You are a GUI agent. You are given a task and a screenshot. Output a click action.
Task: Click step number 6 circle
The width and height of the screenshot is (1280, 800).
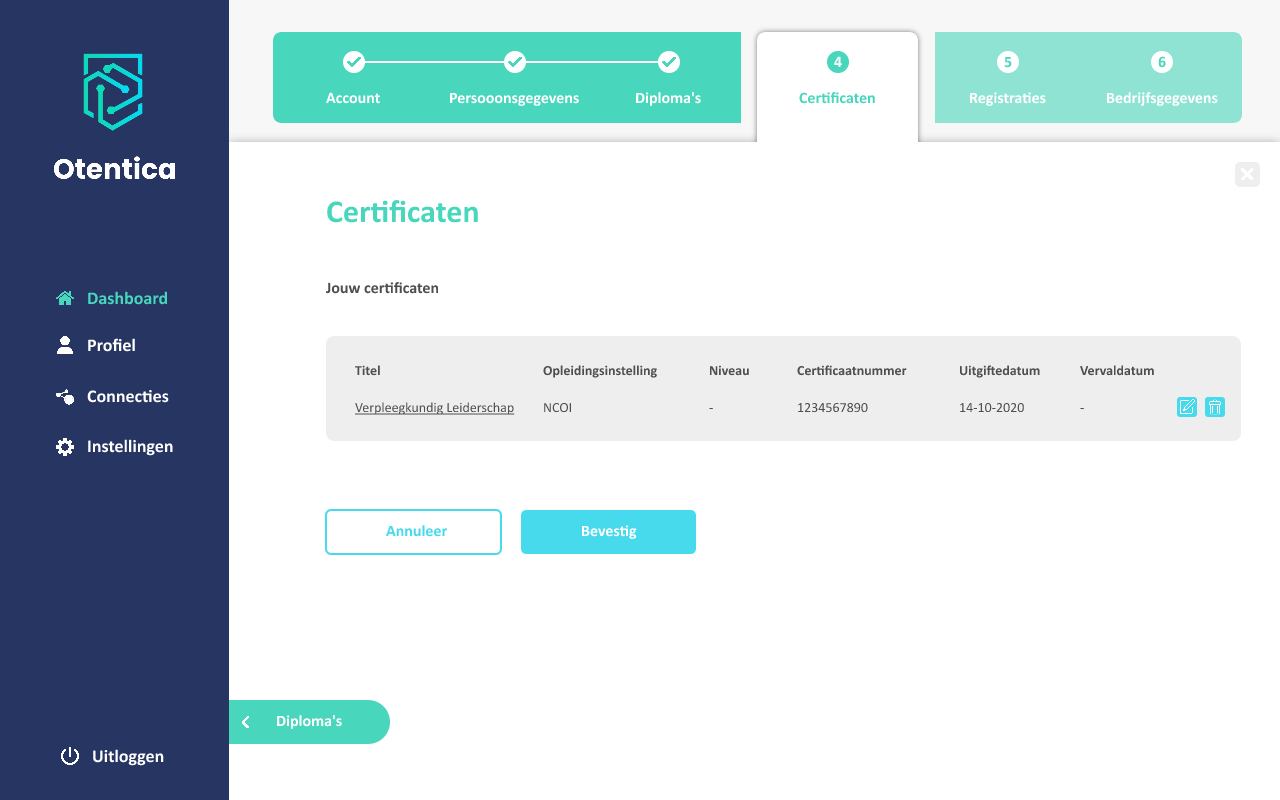(1161, 62)
